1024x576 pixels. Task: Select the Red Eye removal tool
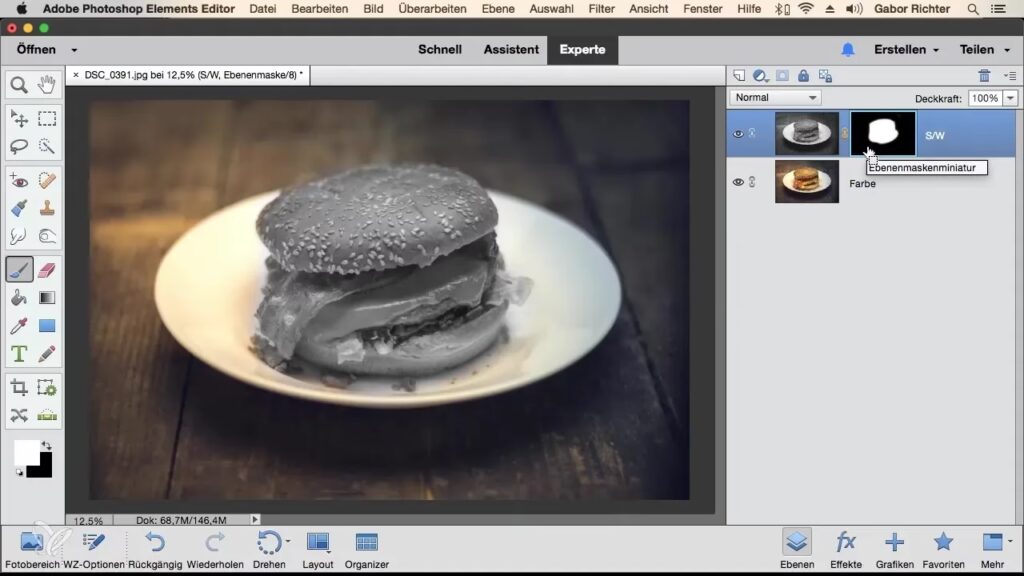pos(19,181)
